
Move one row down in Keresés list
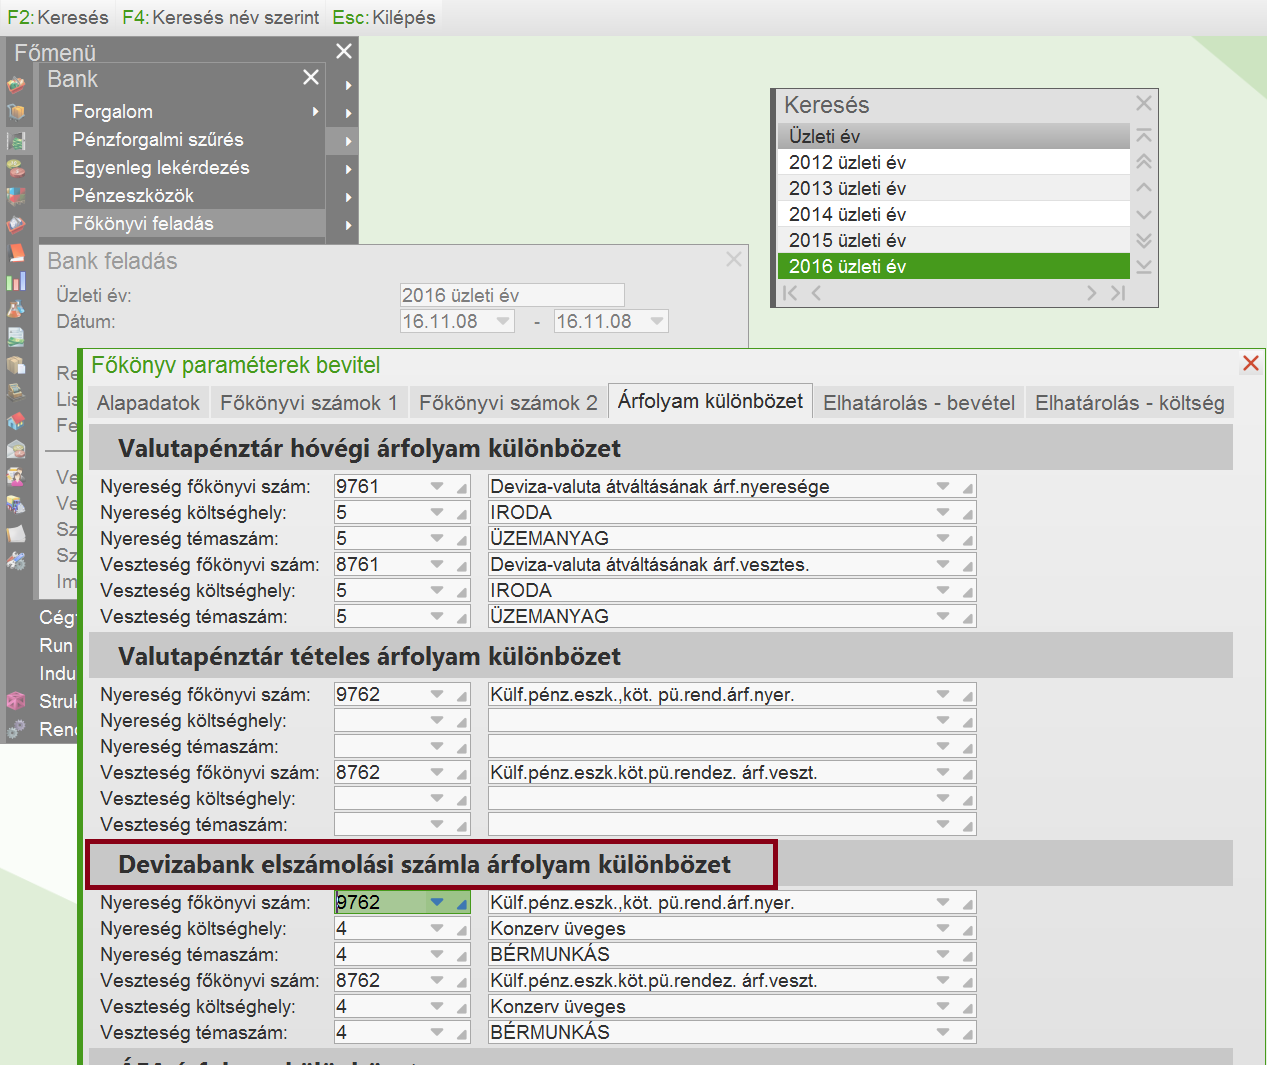(x=1144, y=214)
